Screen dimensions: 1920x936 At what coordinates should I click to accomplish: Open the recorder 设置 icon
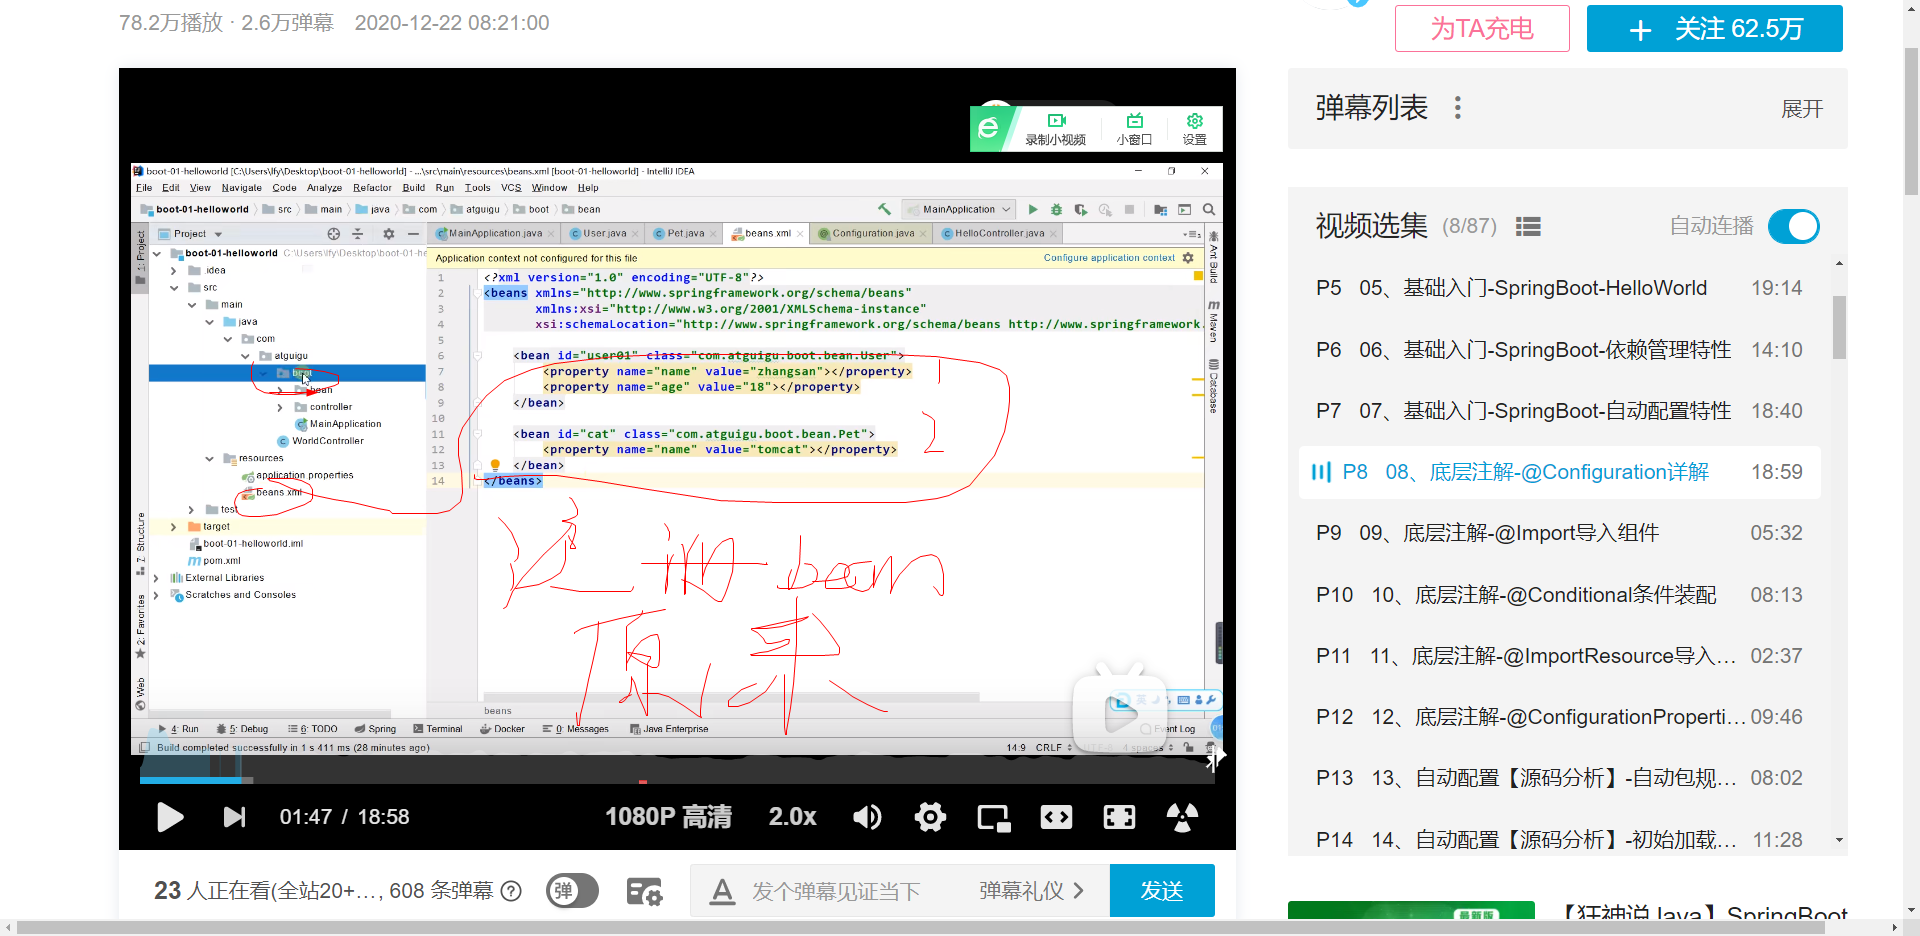click(x=1194, y=129)
